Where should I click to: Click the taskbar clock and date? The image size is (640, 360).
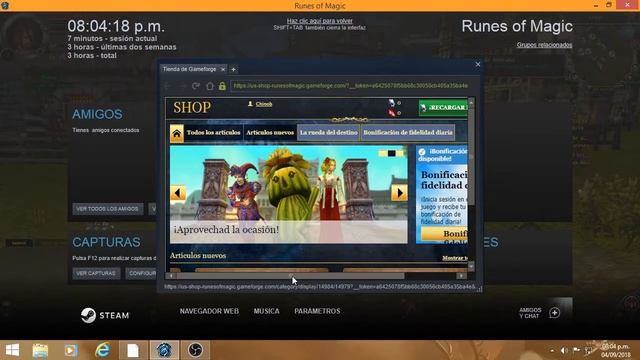(615, 351)
